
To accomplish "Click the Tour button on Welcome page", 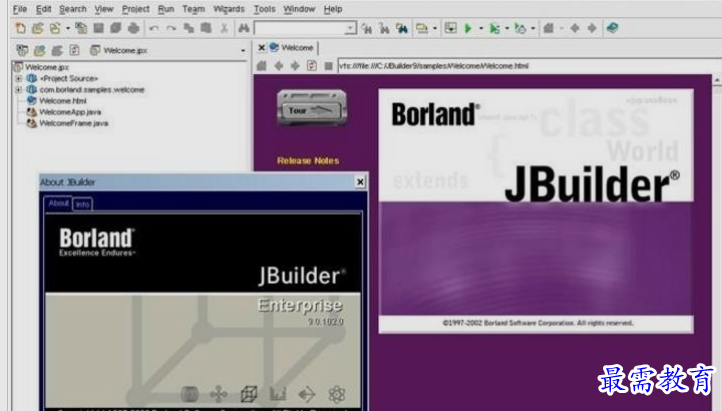I will pos(312,108).
